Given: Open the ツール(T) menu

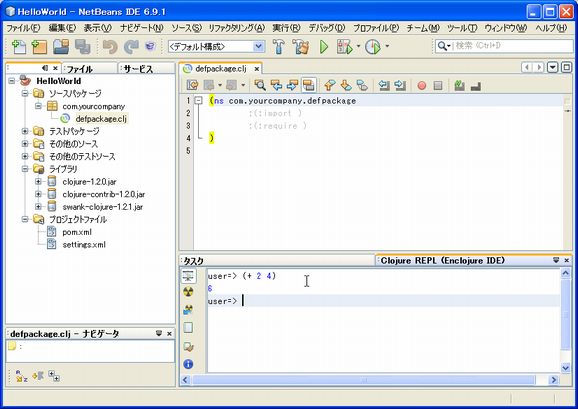Looking at the screenshot, I should point(462,28).
